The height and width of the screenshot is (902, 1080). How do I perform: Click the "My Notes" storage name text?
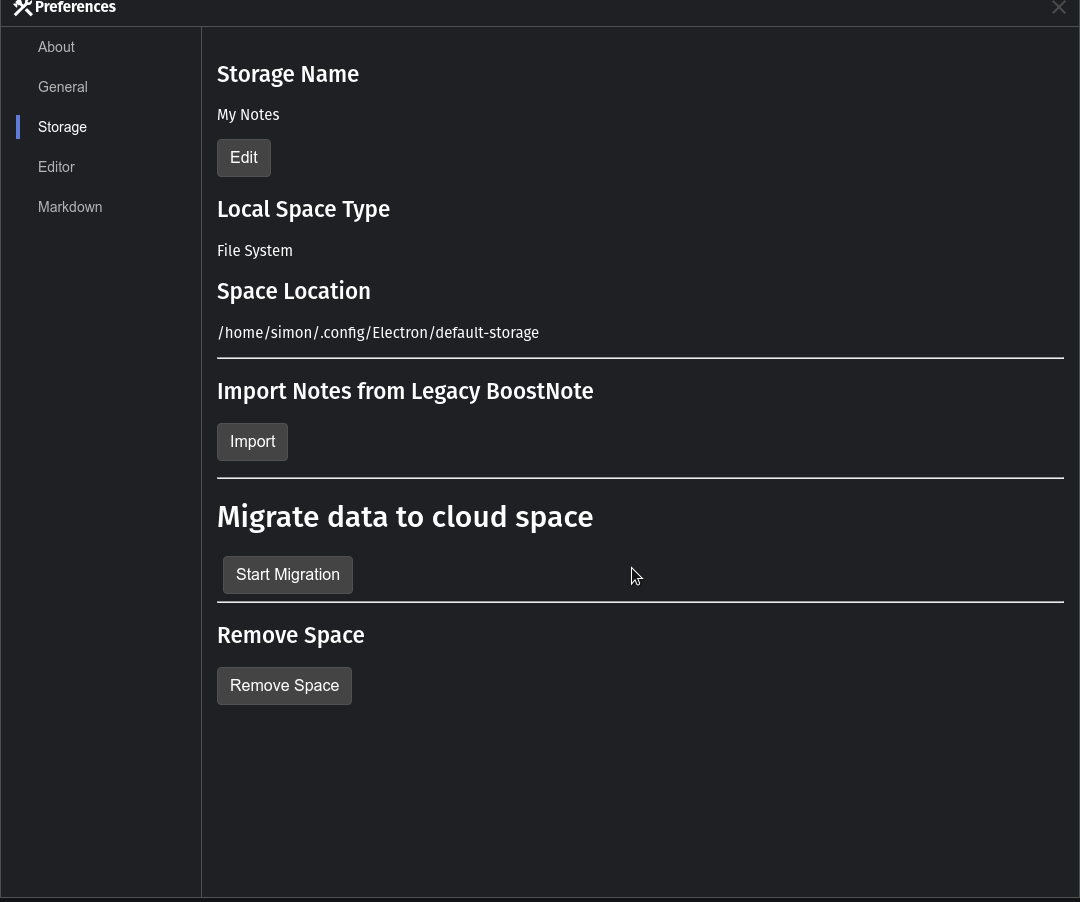pyautogui.click(x=248, y=115)
